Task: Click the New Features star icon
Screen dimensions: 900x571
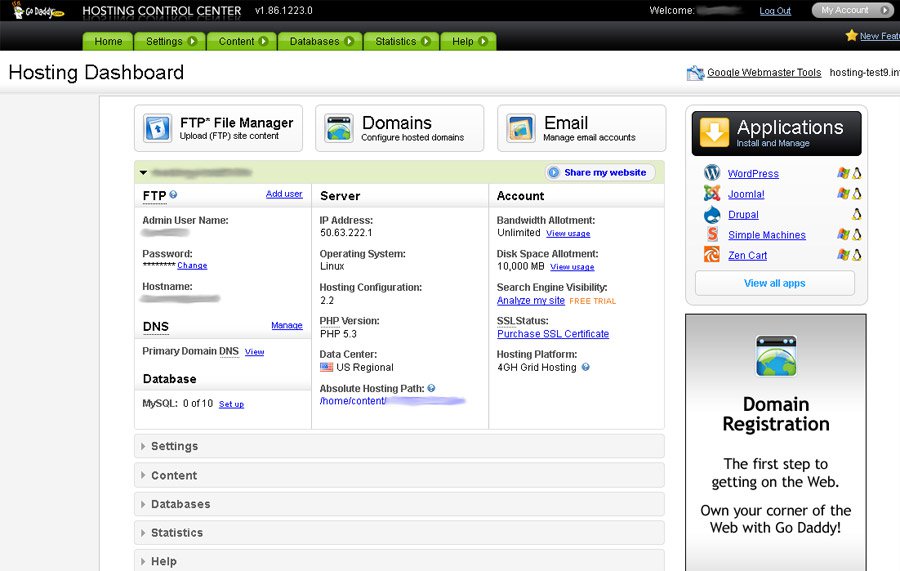Action: tap(851, 36)
